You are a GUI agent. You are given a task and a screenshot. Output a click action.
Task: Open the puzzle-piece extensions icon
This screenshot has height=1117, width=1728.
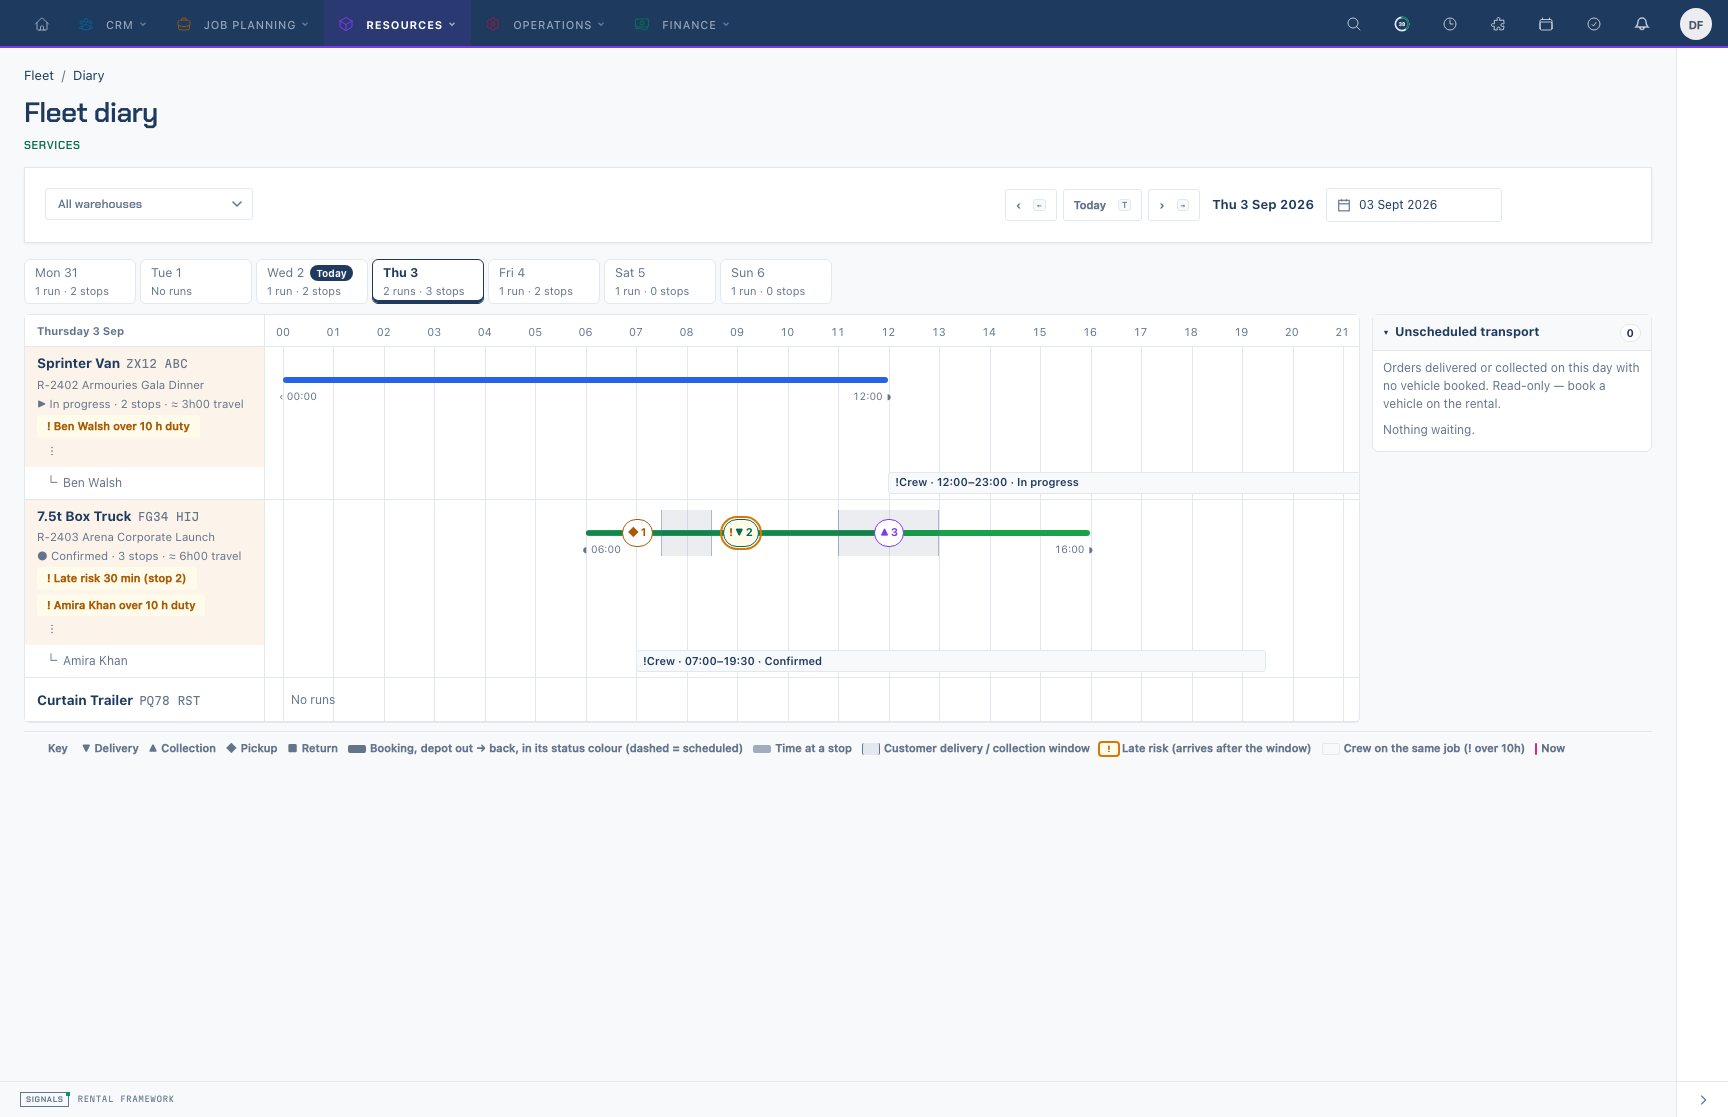point(1498,24)
